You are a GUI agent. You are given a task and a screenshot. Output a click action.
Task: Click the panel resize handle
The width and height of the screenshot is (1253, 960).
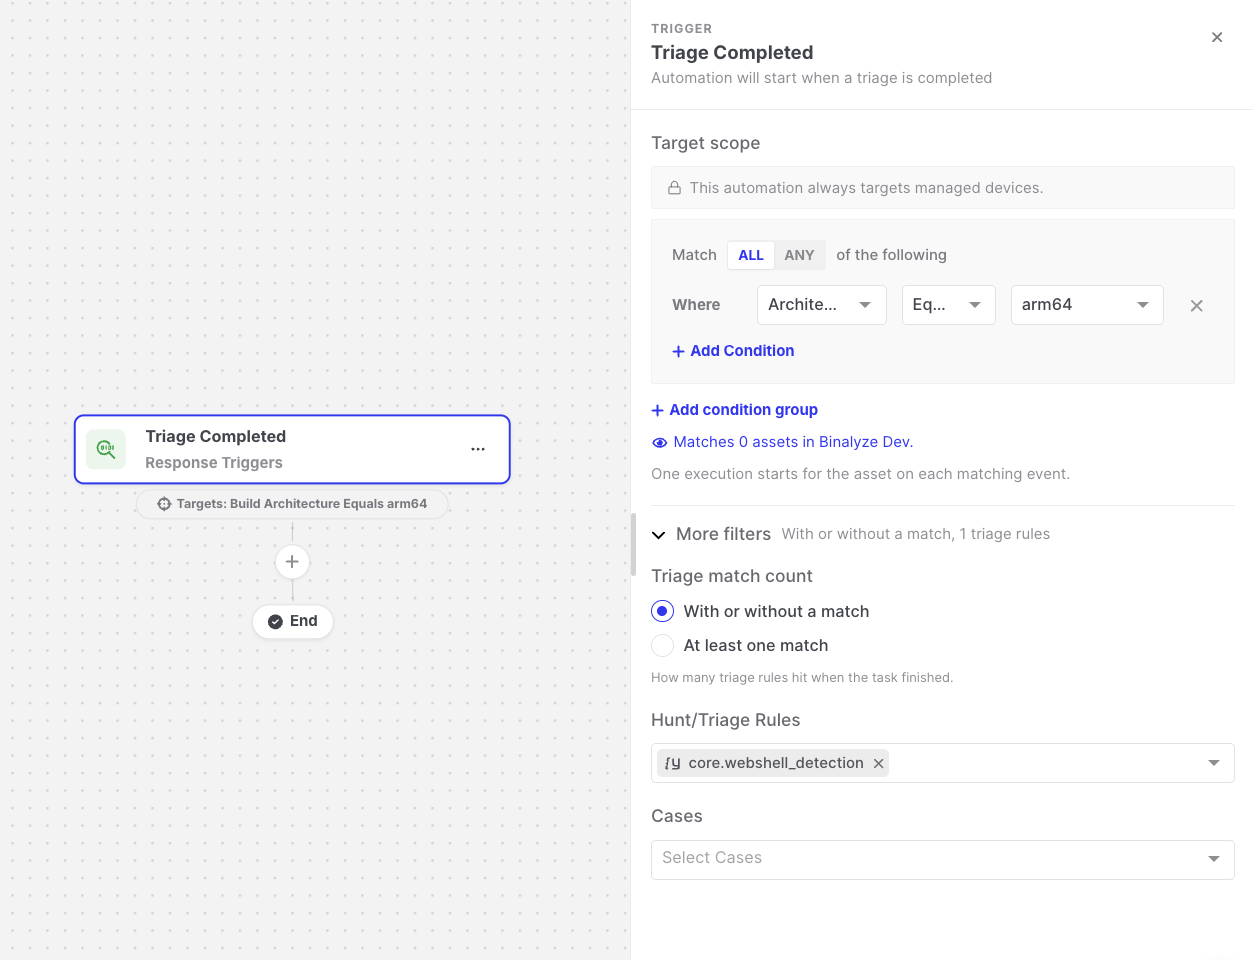coord(633,544)
